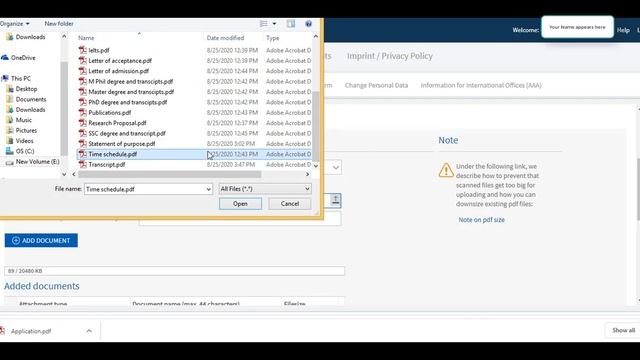Open the Note on pdf size link
Image resolution: width=640 pixels, height=360 pixels.
[x=481, y=220]
